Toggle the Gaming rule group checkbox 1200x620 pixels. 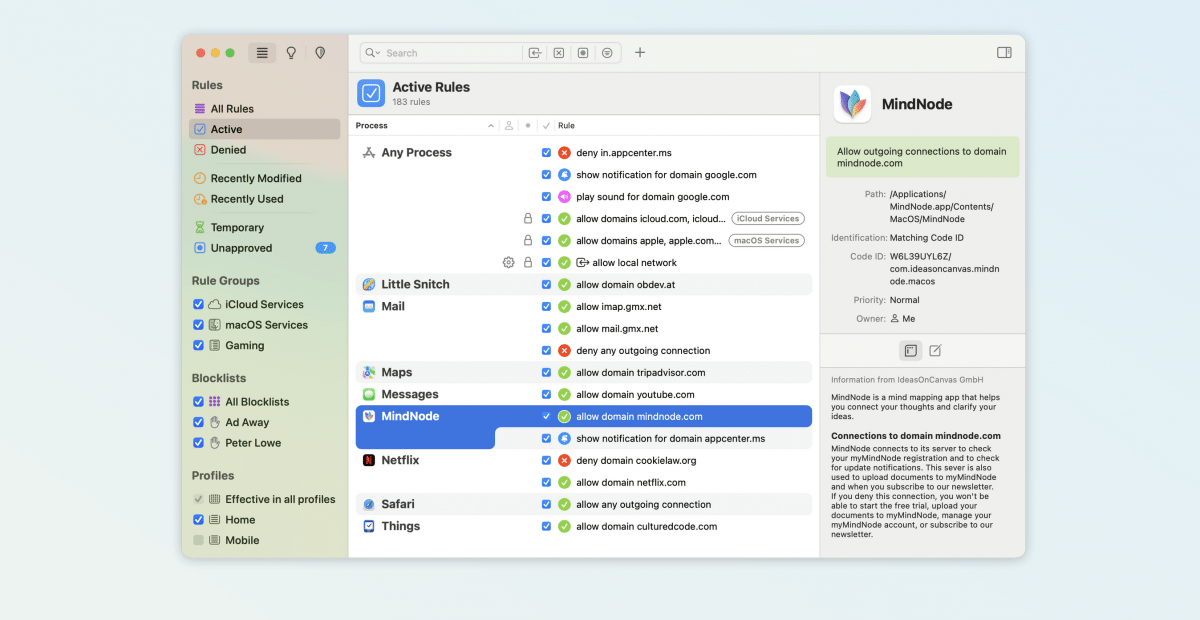[x=198, y=346]
